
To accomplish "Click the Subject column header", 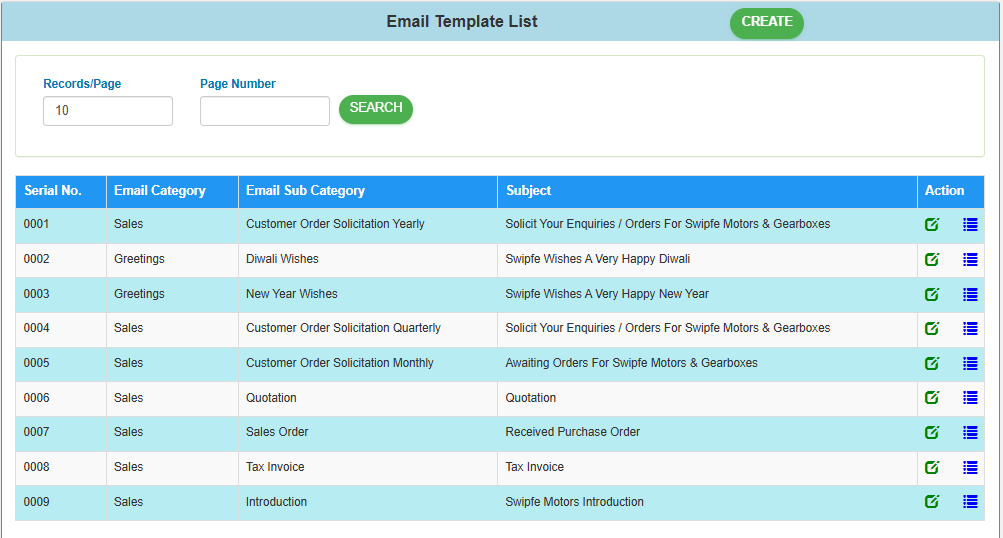I will (528, 191).
